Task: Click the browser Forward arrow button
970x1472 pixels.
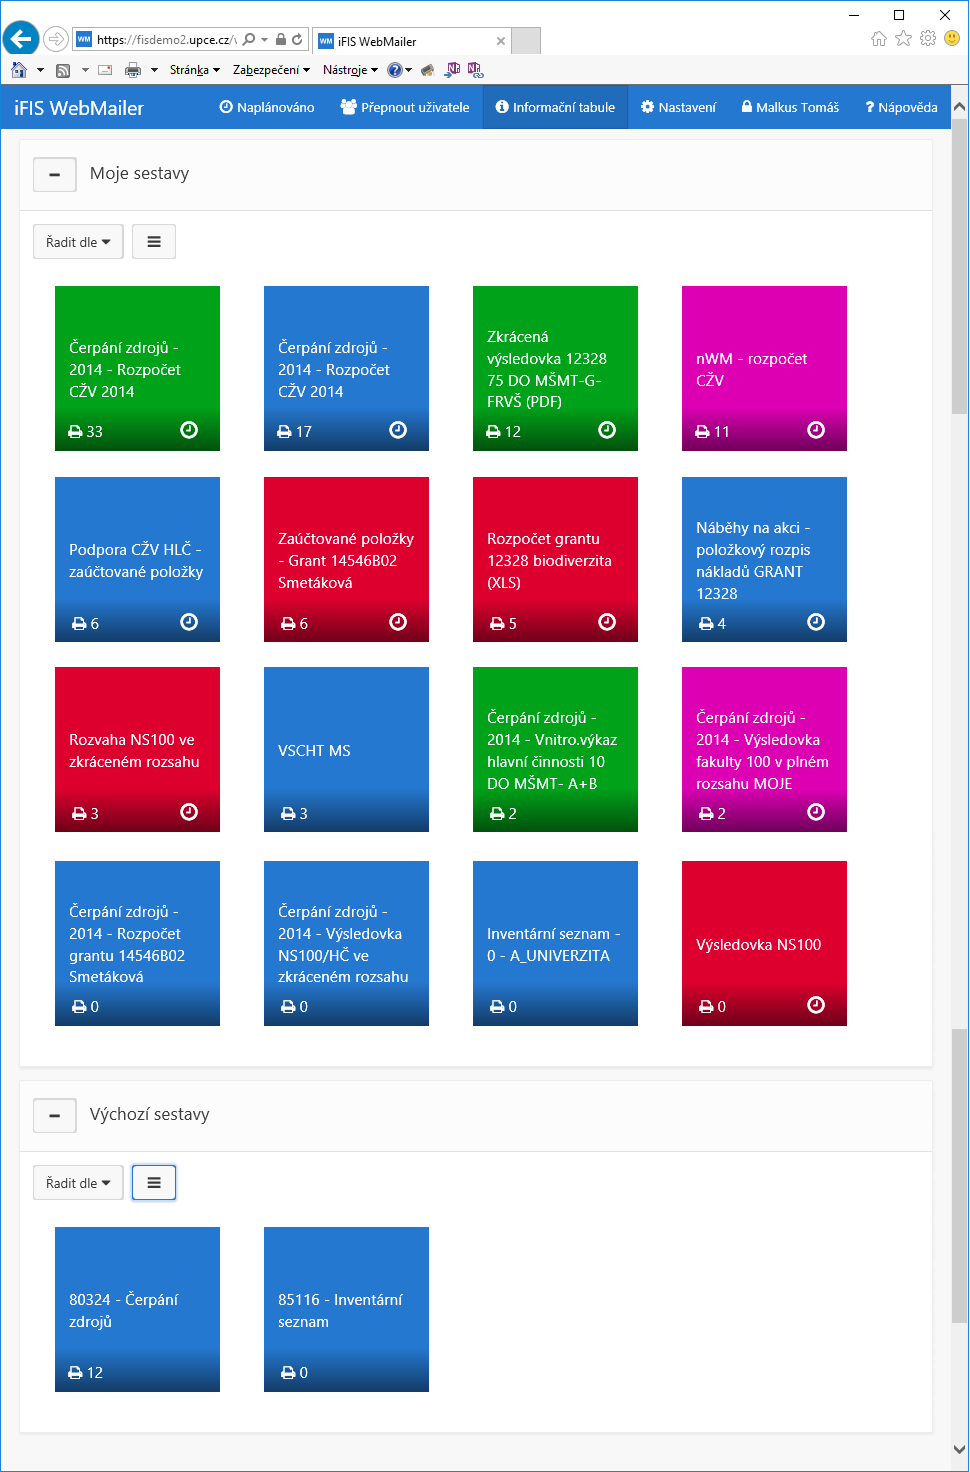Action: click(x=56, y=39)
